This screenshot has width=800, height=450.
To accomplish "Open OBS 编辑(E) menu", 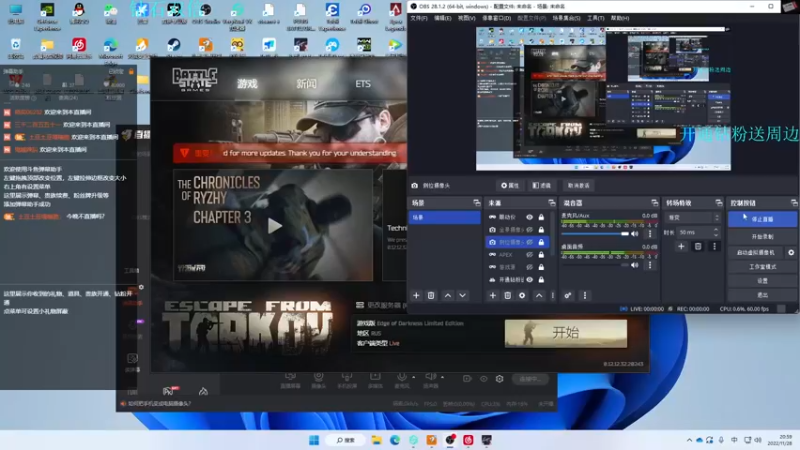I will [442, 18].
